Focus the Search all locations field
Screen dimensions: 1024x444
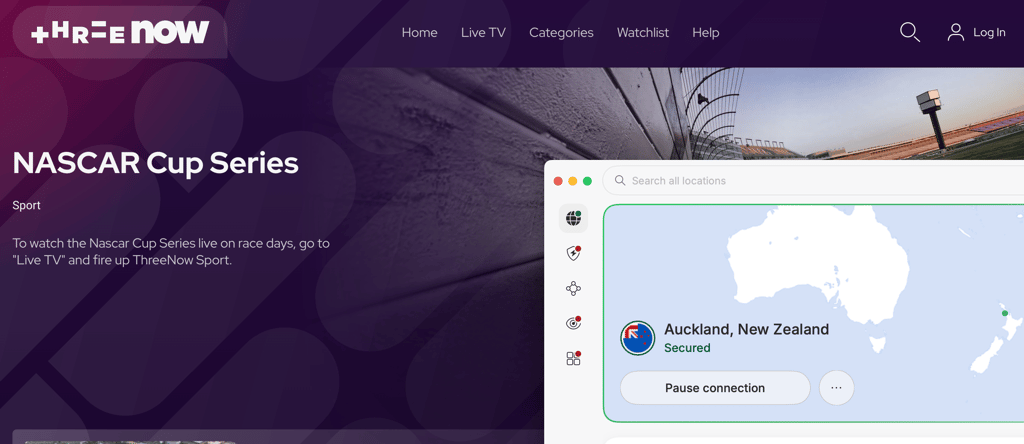tap(813, 180)
